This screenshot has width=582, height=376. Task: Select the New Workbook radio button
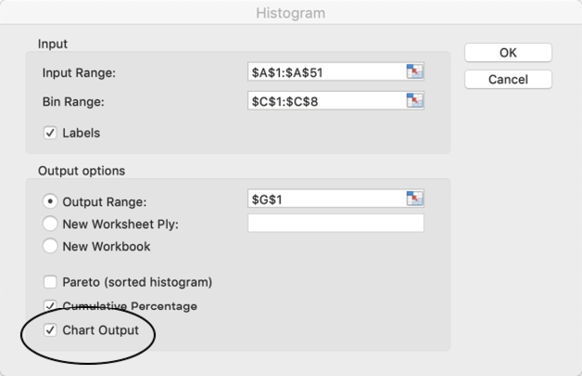click(50, 246)
